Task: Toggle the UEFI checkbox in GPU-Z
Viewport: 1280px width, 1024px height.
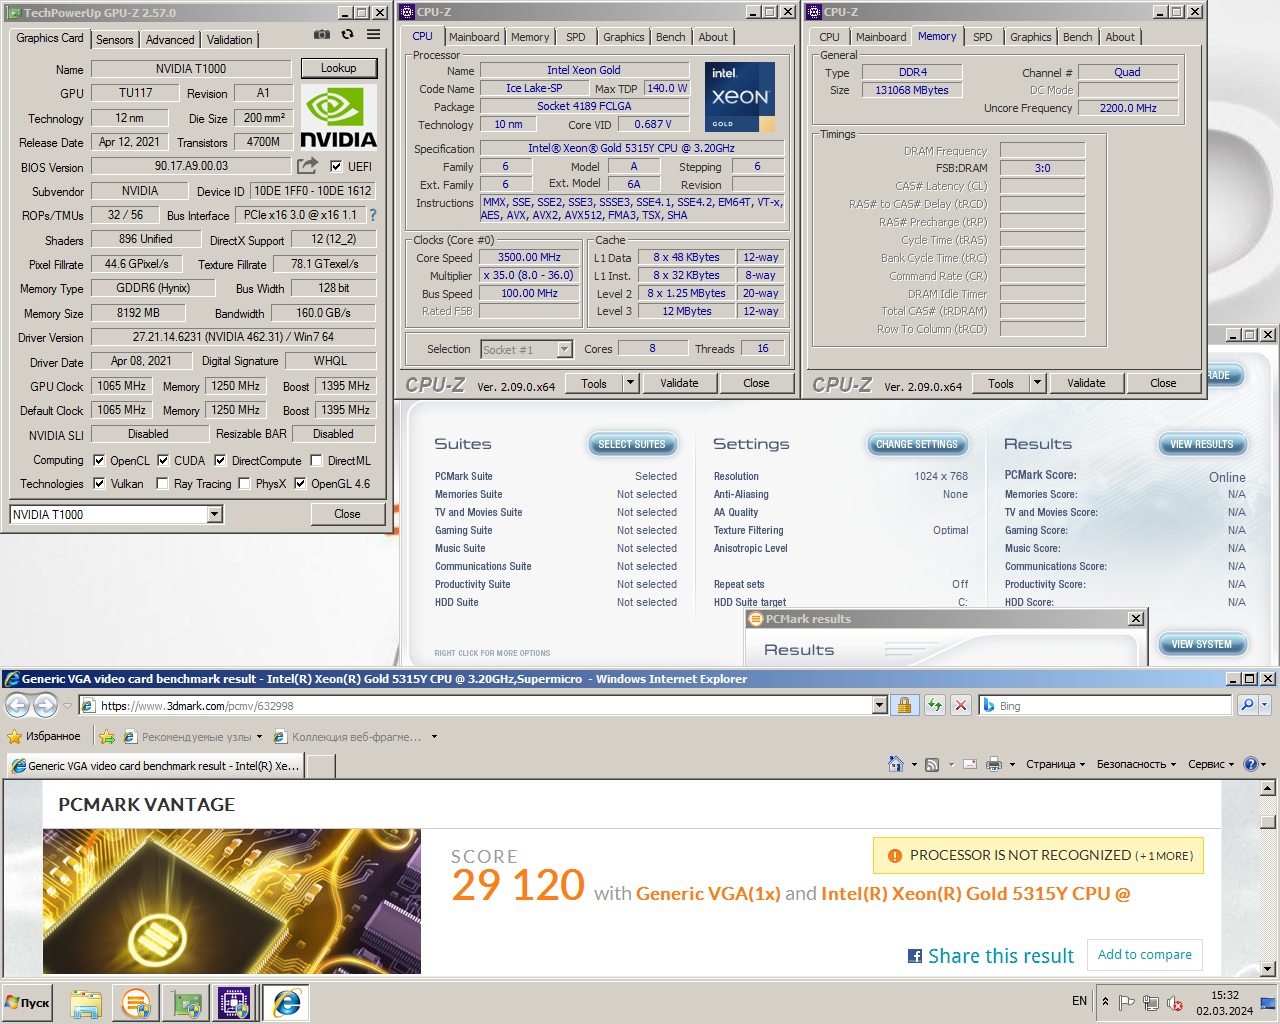Action: (336, 166)
